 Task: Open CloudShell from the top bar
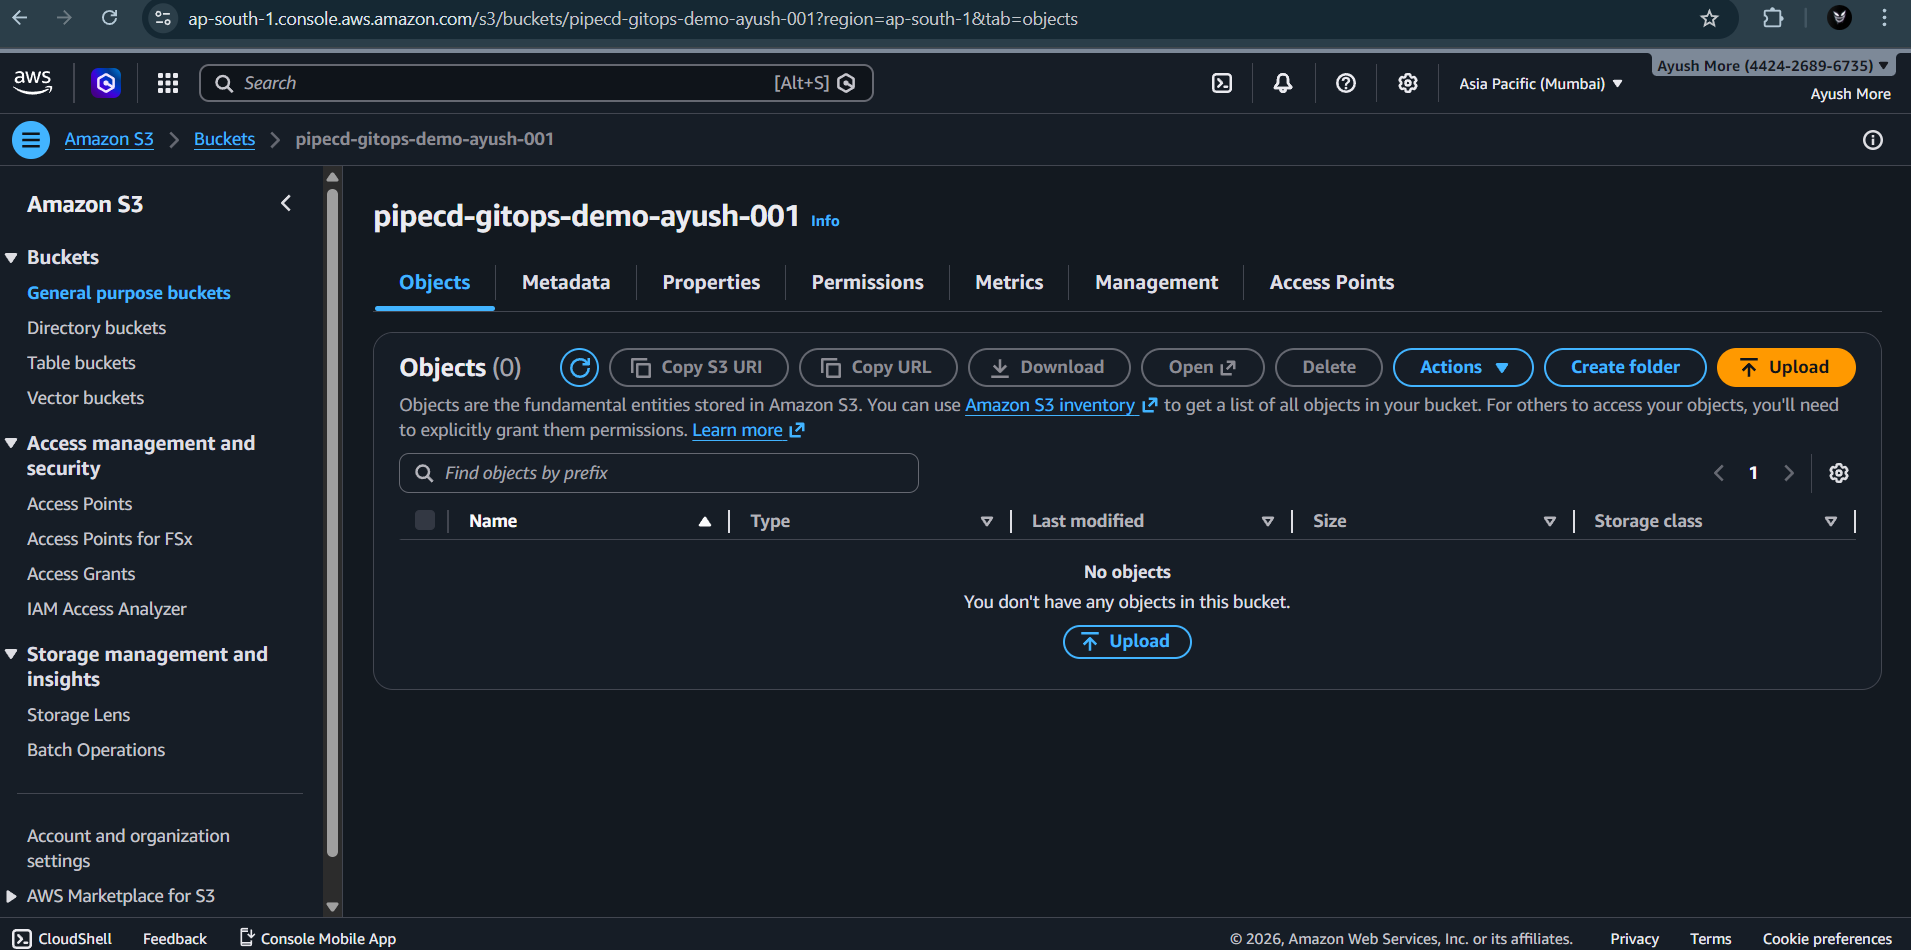[x=1221, y=83]
